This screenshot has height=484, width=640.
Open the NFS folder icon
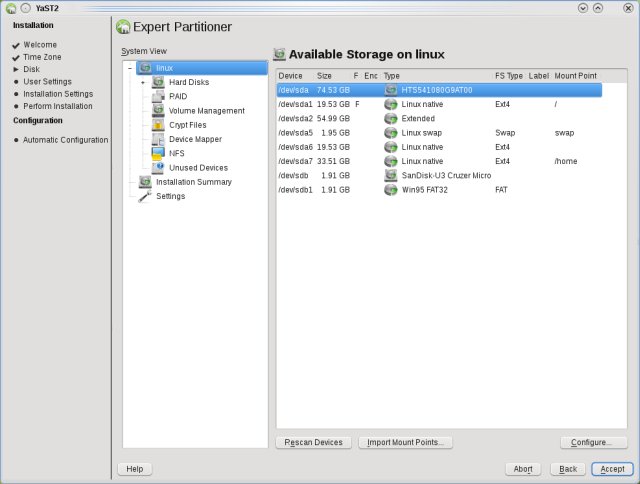pyautogui.click(x=158, y=153)
